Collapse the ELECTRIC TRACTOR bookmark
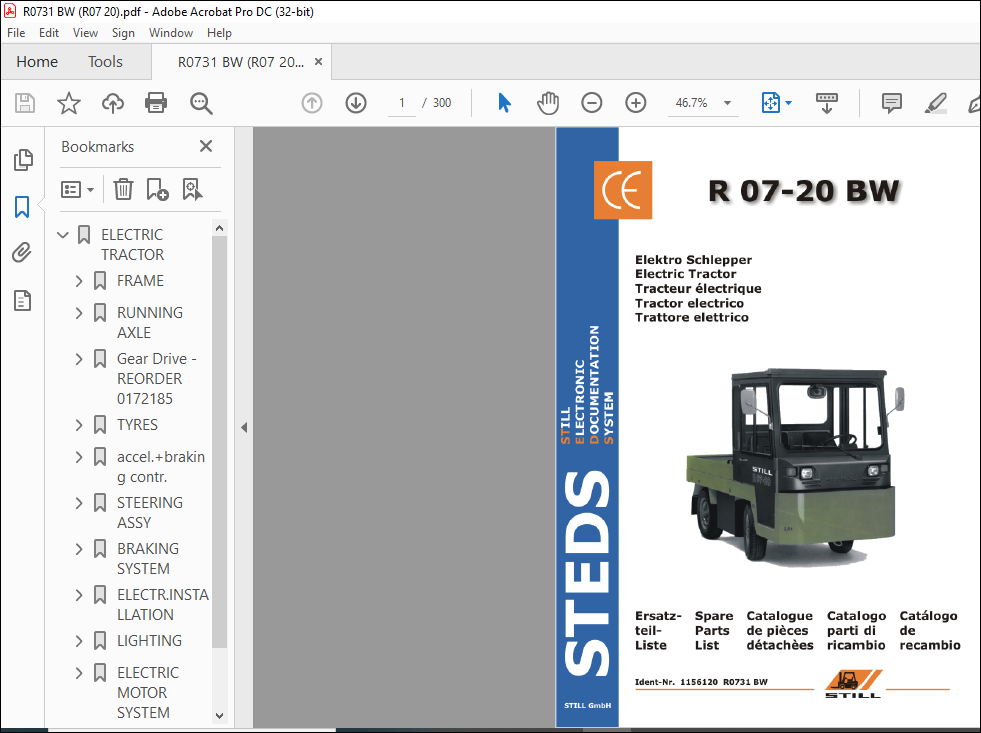 [63, 235]
